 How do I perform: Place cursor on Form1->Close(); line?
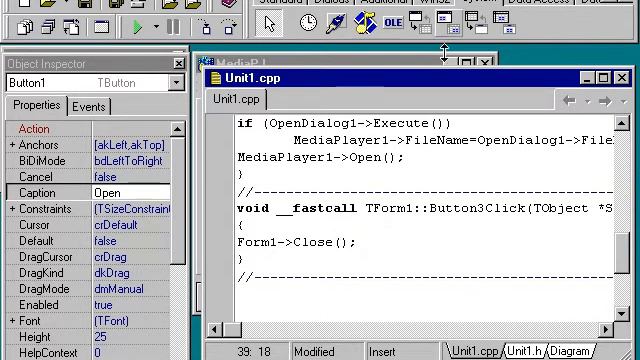point(296,242)
